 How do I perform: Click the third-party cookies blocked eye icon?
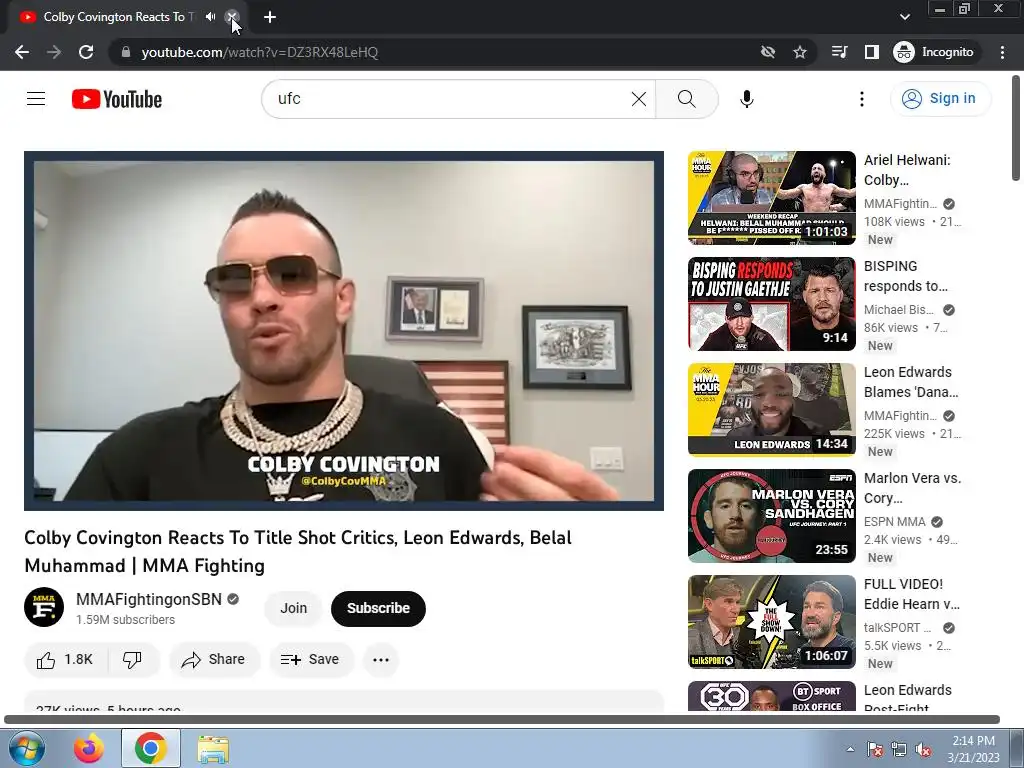(x=768, y=52)
